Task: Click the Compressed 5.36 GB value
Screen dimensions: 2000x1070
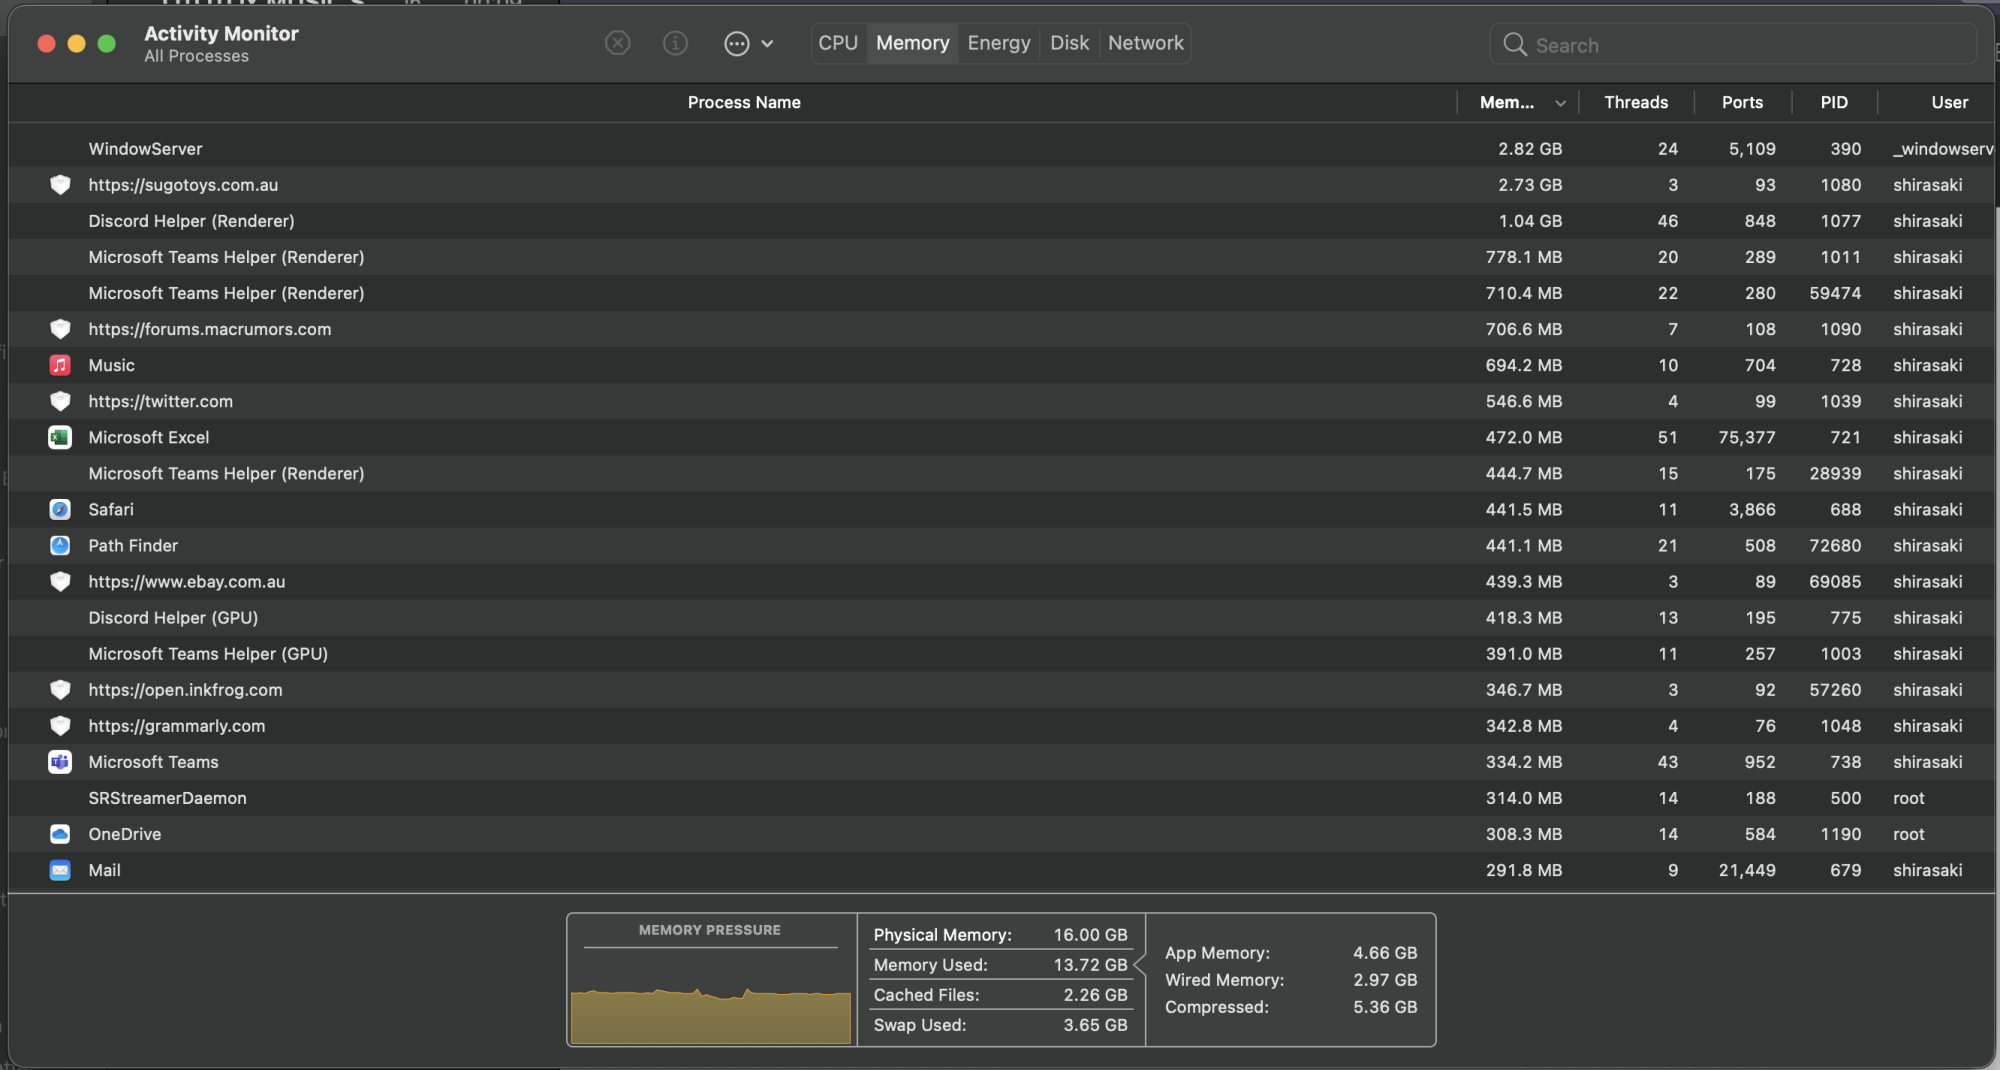Action: click(x=1385, y=1007)
